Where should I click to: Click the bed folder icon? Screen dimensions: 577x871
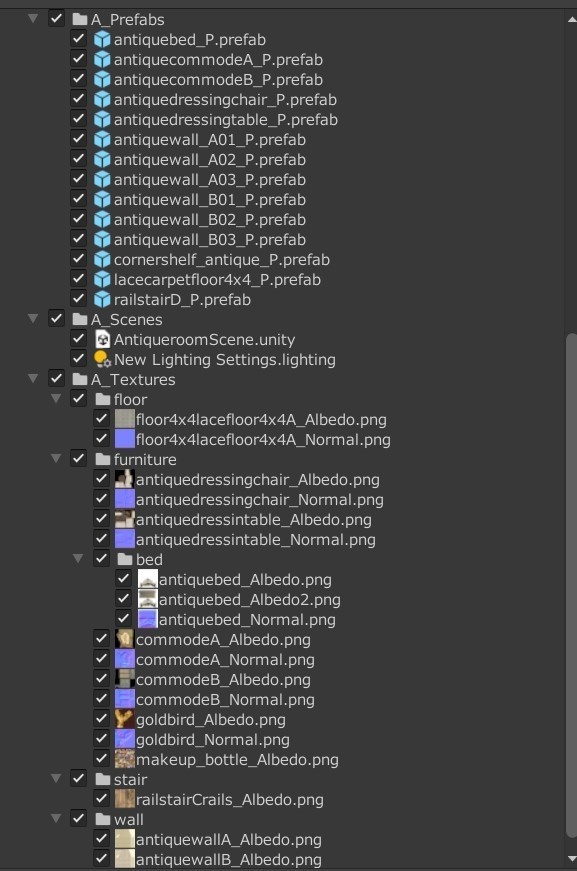point(125,559)
